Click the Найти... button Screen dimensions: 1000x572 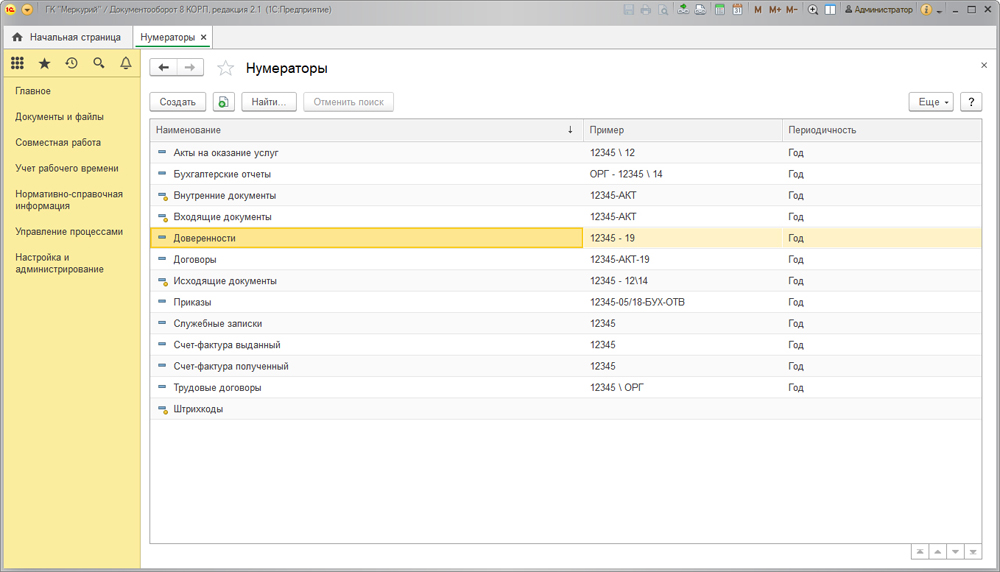click(269, 102)
